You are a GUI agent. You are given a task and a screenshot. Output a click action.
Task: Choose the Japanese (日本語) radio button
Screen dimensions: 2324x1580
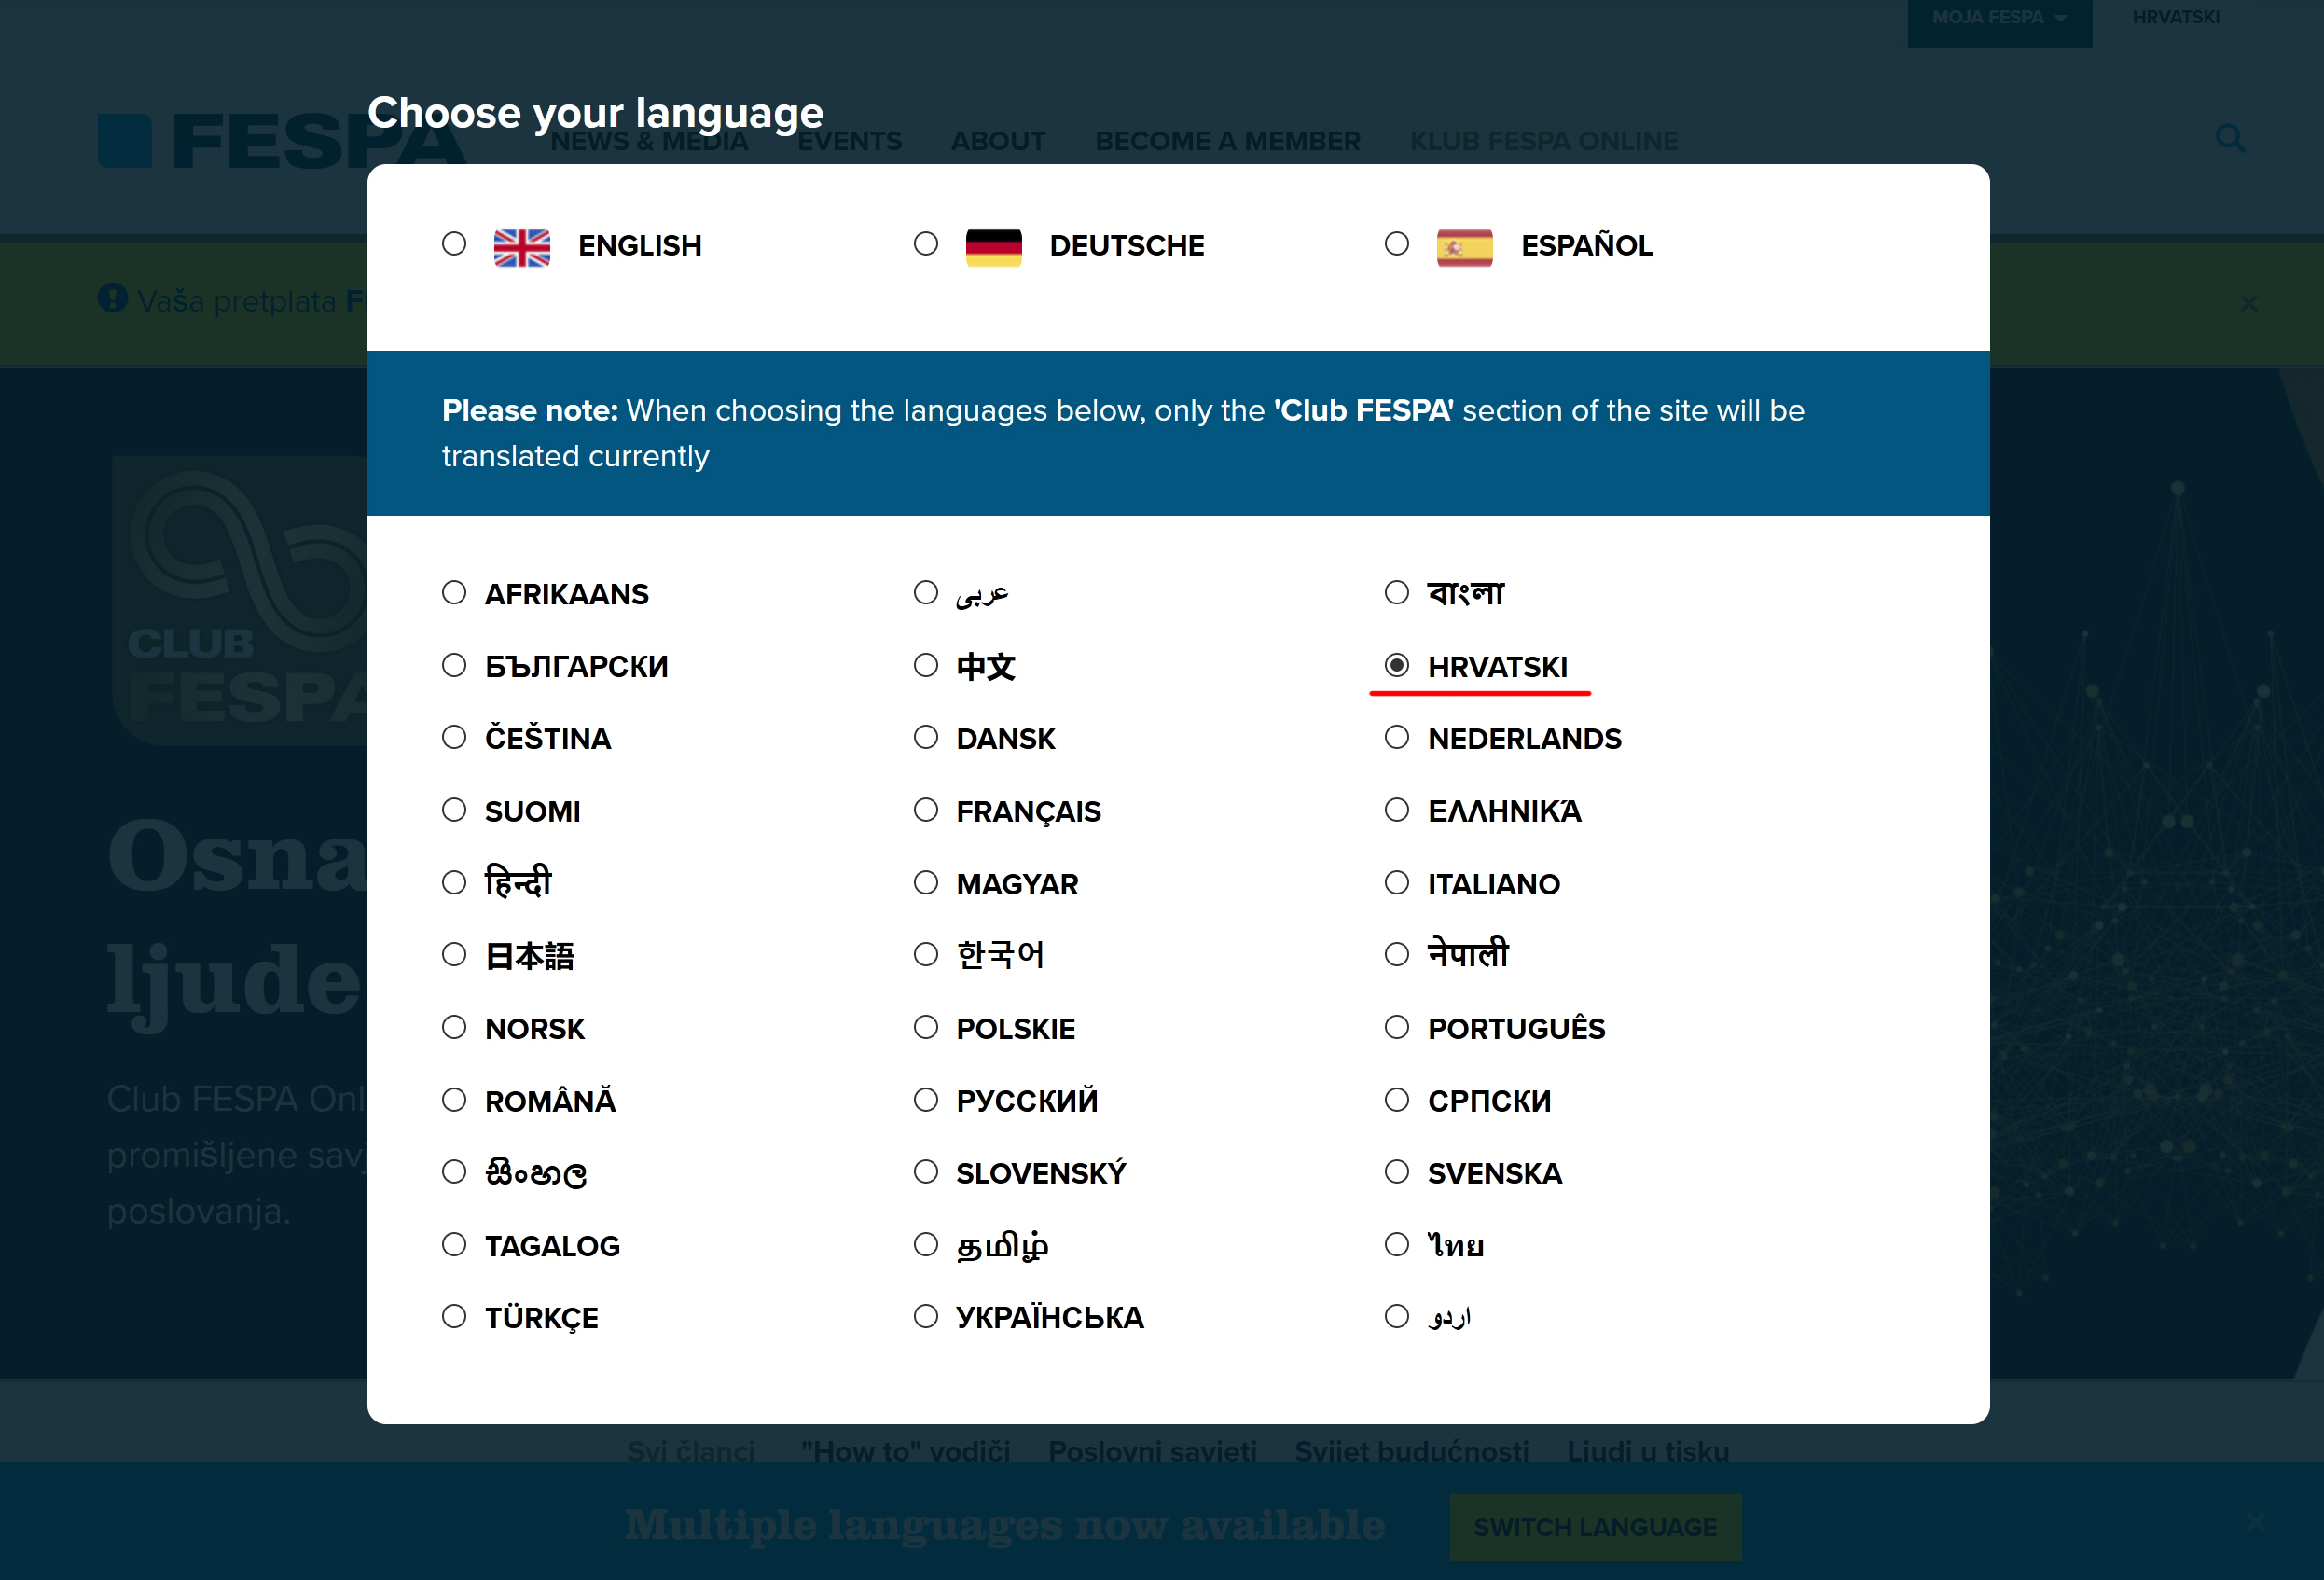(454, 955)
